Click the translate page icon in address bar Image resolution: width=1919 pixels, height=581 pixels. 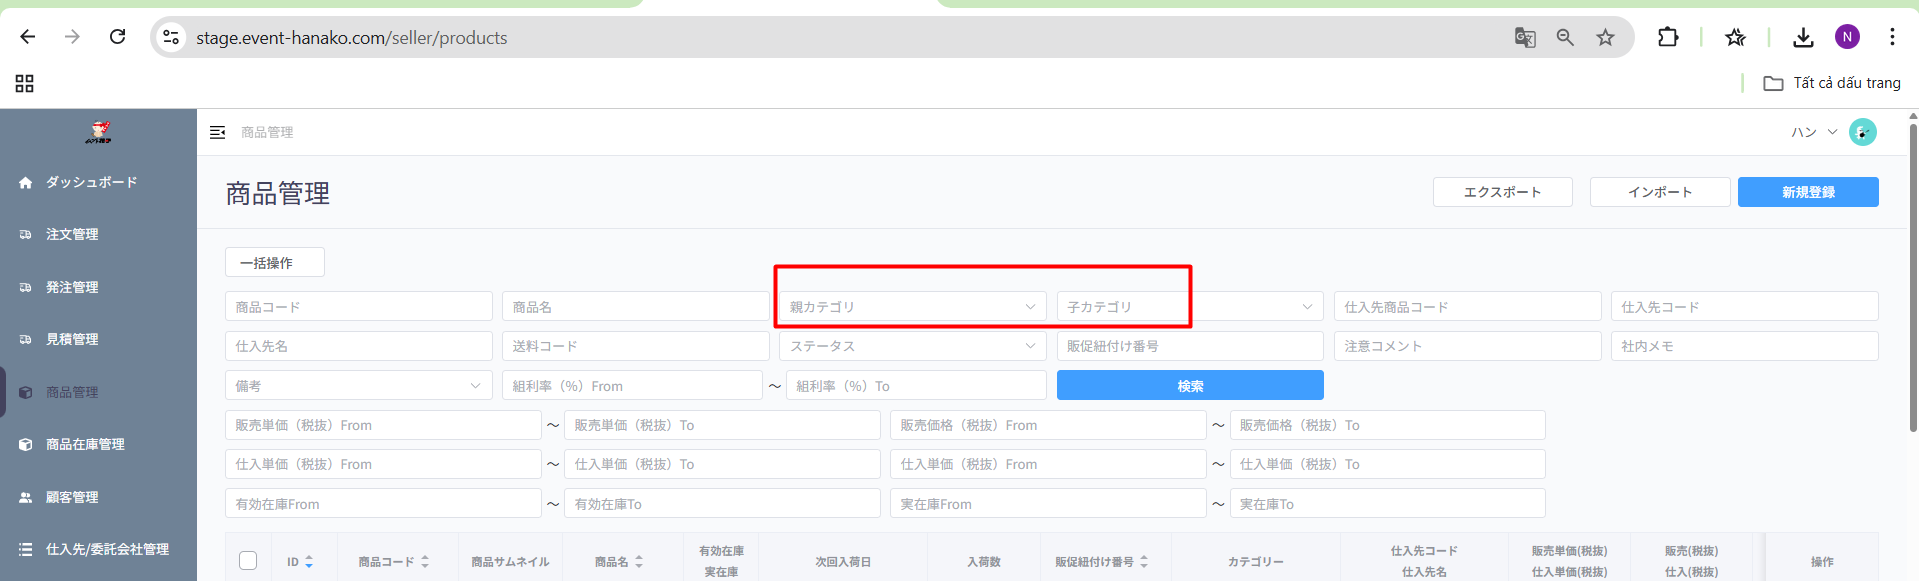1524,38
